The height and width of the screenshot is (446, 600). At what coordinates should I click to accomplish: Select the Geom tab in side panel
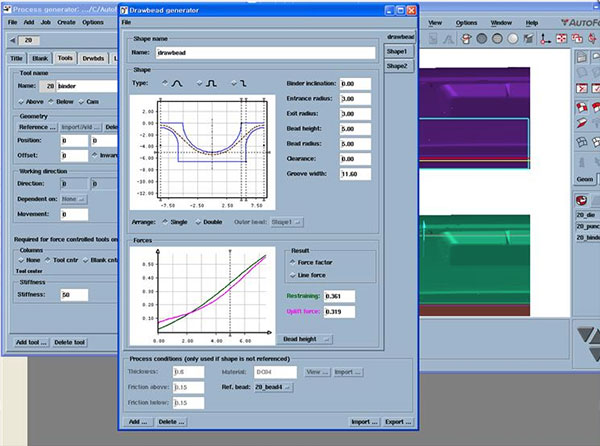[x=584, y=179]
